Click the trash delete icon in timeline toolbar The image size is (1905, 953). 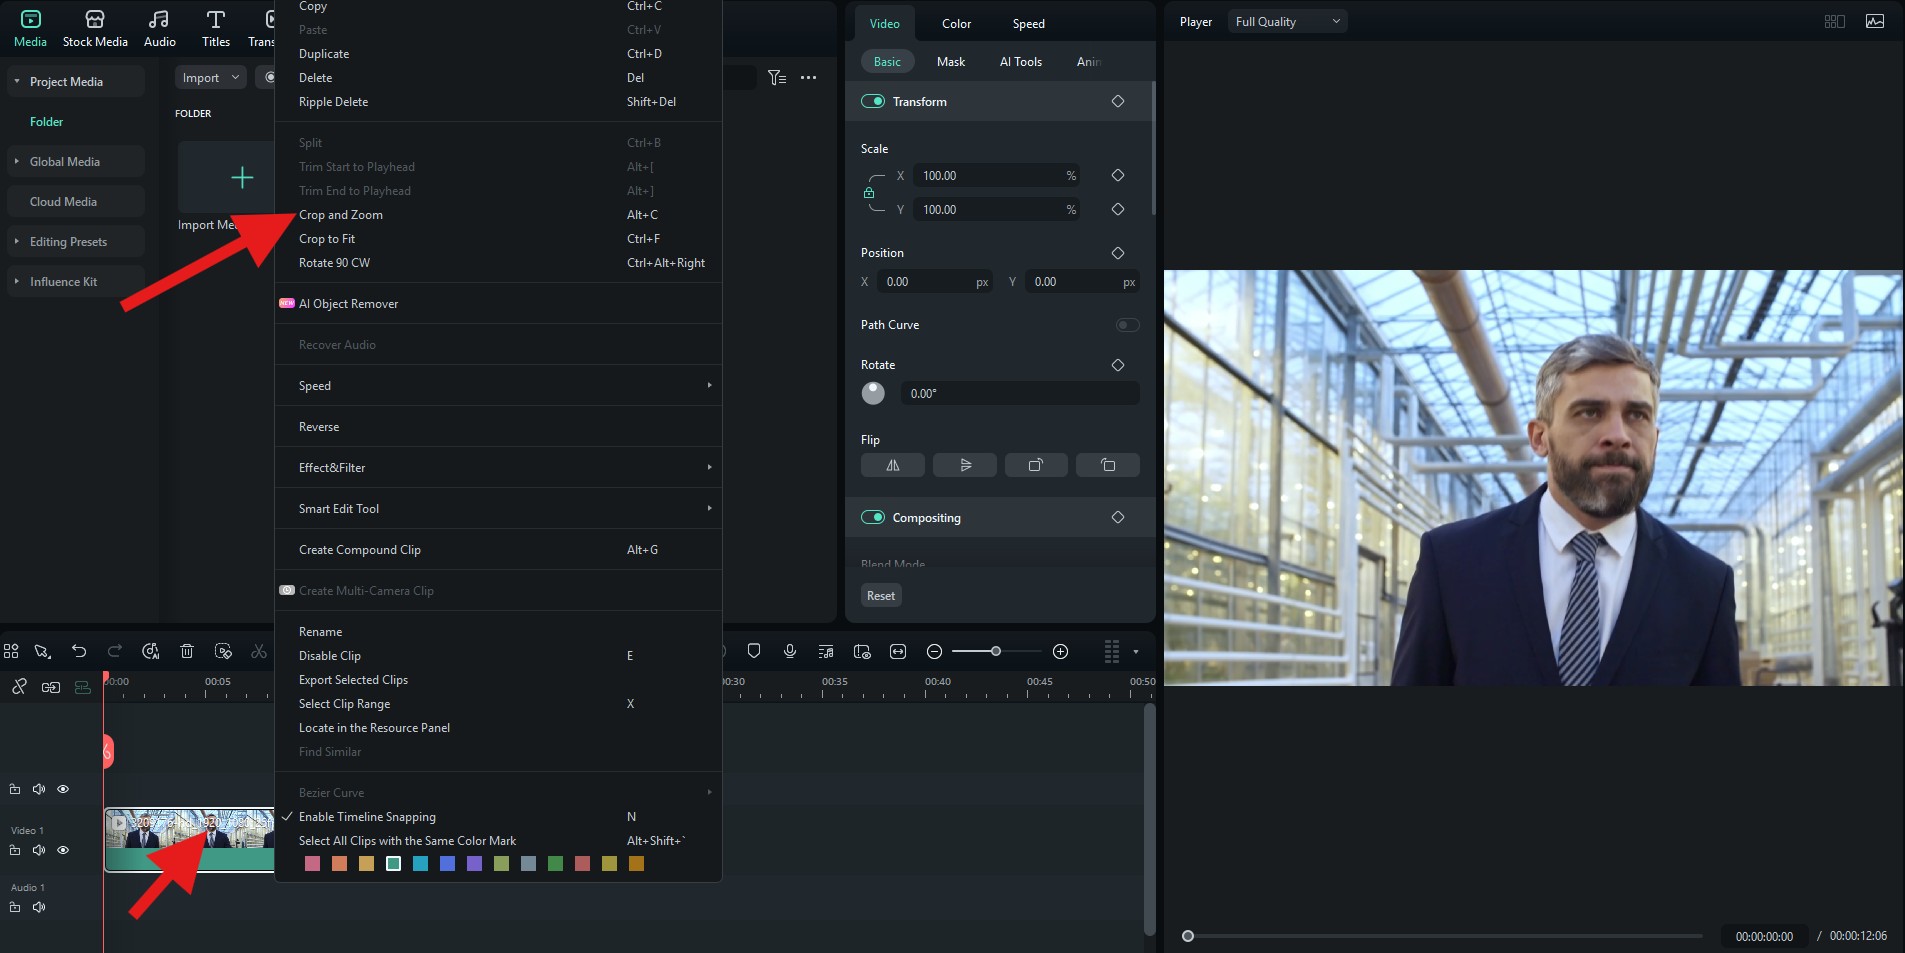[186, 651]
